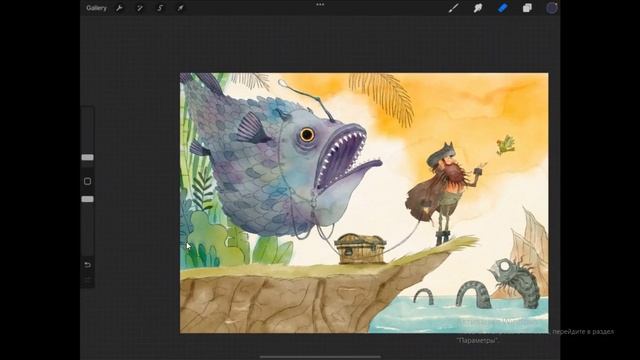Open the Adjustments magic wand menu
Viewport: 640px width, 360px height.
pyautogui.click(x=140, y=8)
